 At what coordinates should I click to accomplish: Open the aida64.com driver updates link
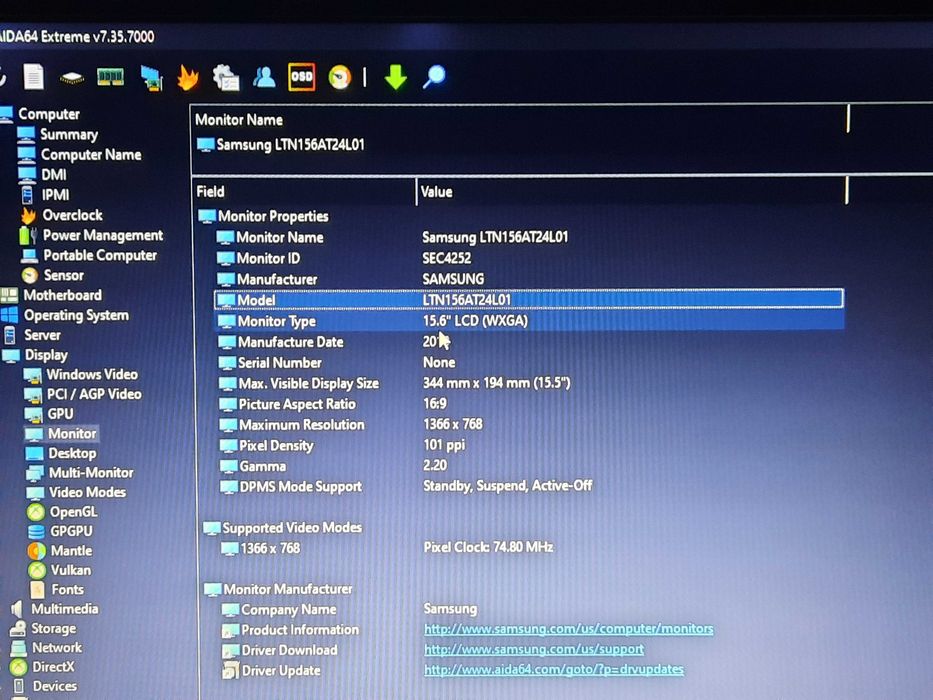pos(553,670)
